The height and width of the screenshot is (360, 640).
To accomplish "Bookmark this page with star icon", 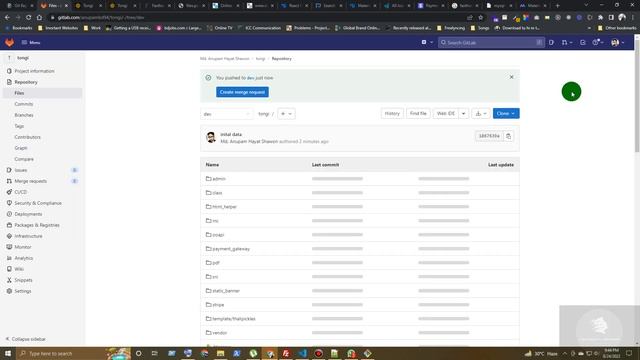I will [480, 18].
